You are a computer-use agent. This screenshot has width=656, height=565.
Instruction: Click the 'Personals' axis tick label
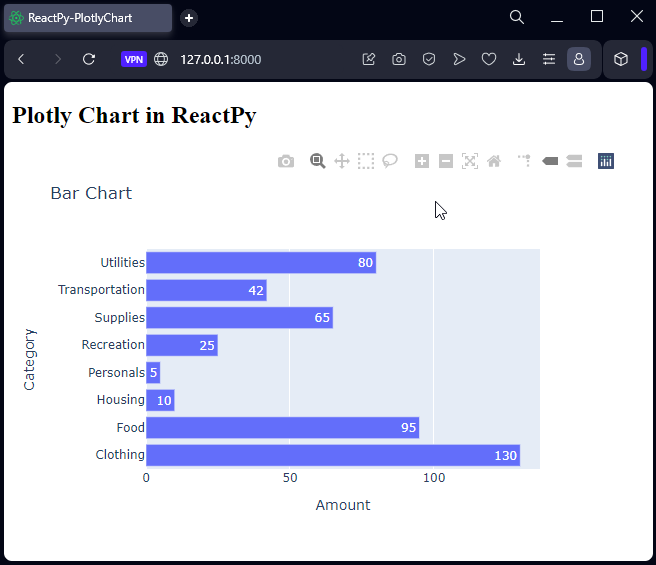(116, 372)
